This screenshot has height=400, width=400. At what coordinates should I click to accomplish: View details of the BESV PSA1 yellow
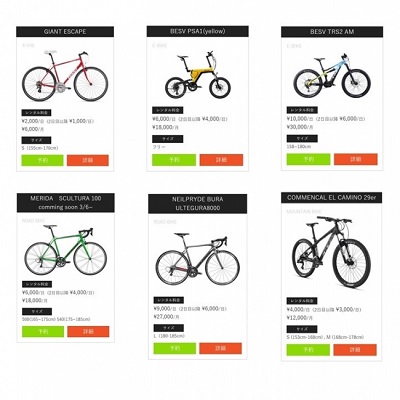pyautogui.click(x=221, y=160)
